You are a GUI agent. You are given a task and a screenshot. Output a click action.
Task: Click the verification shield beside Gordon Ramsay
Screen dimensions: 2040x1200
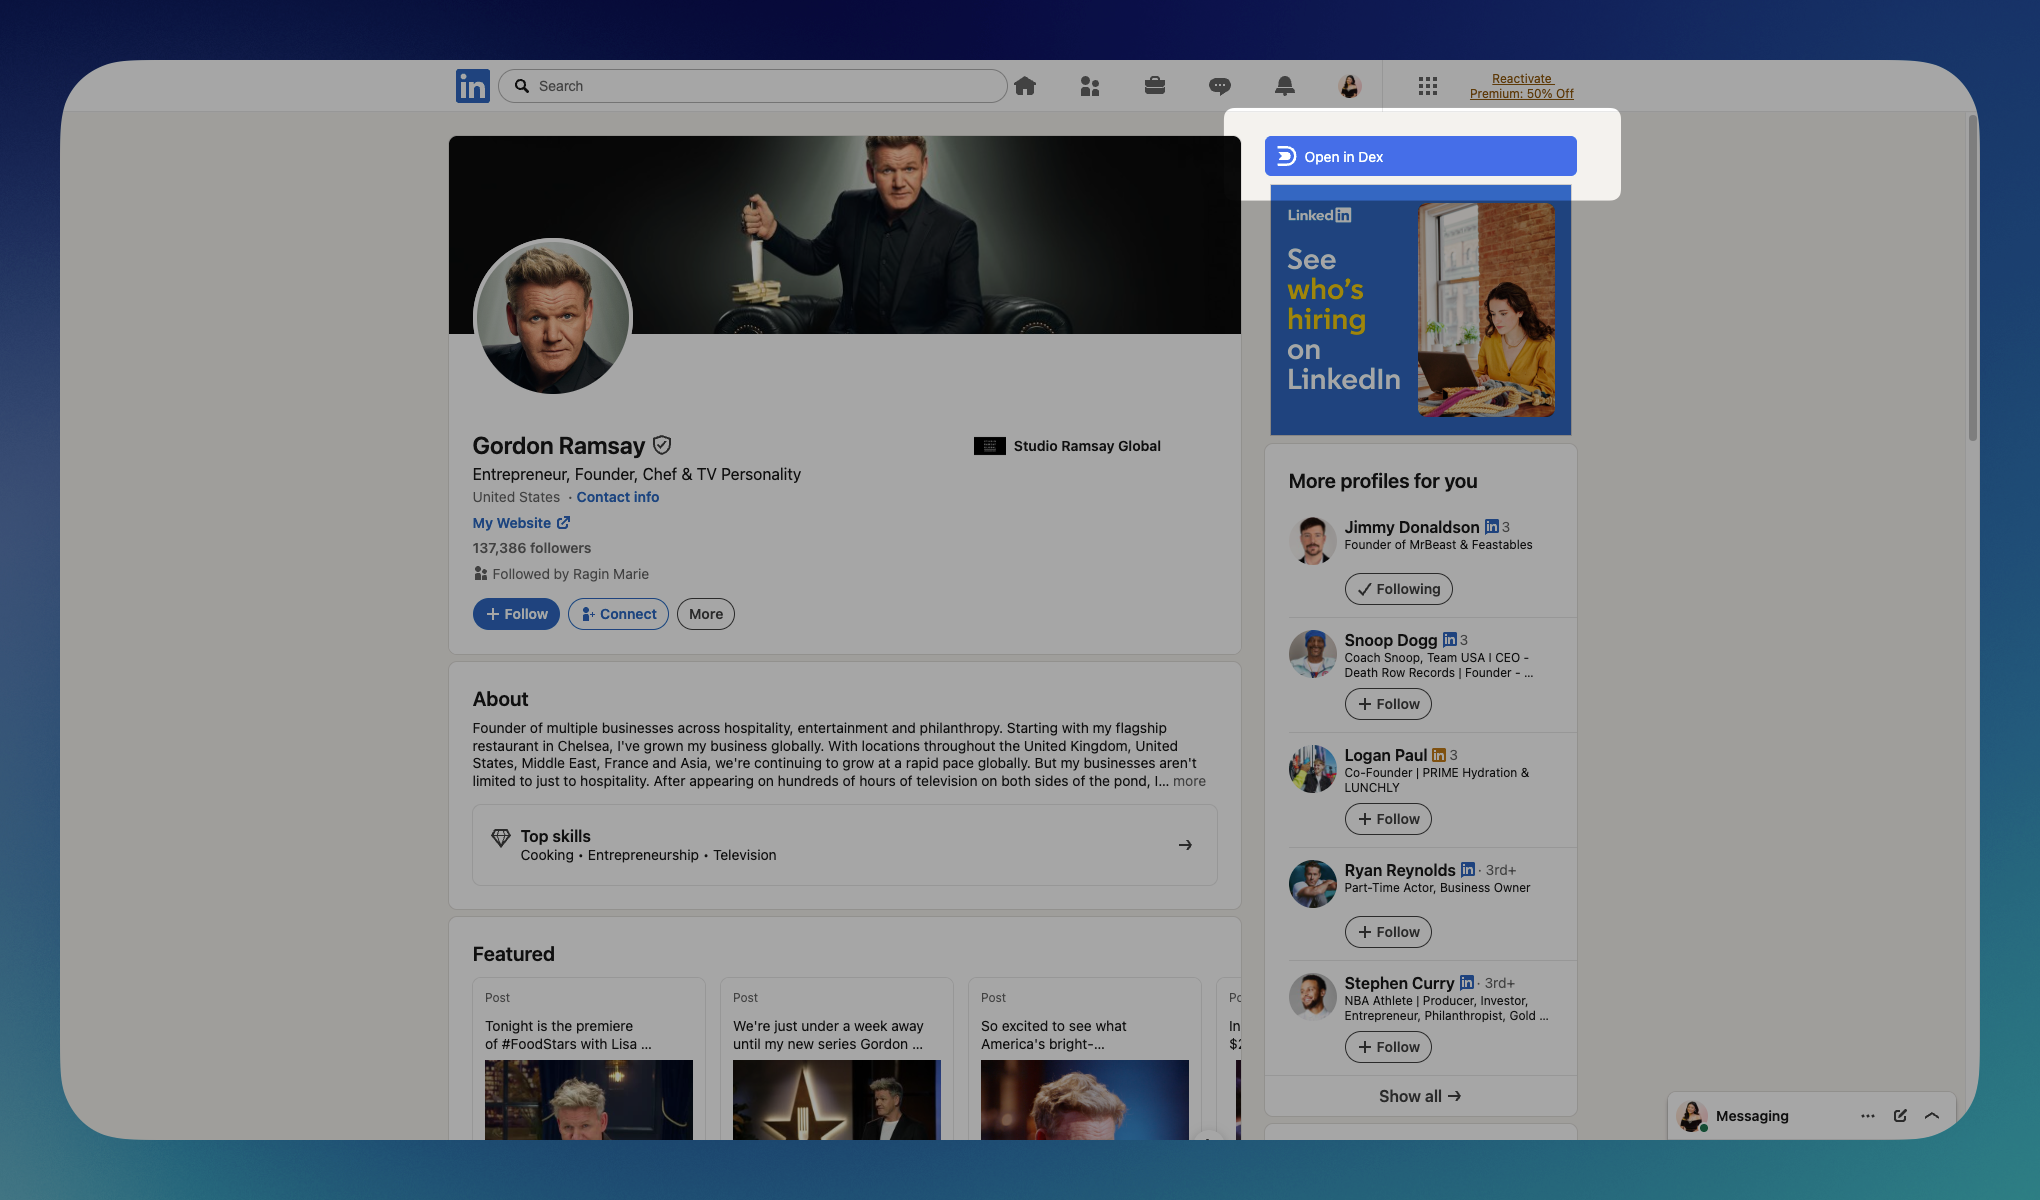point(662,445)
